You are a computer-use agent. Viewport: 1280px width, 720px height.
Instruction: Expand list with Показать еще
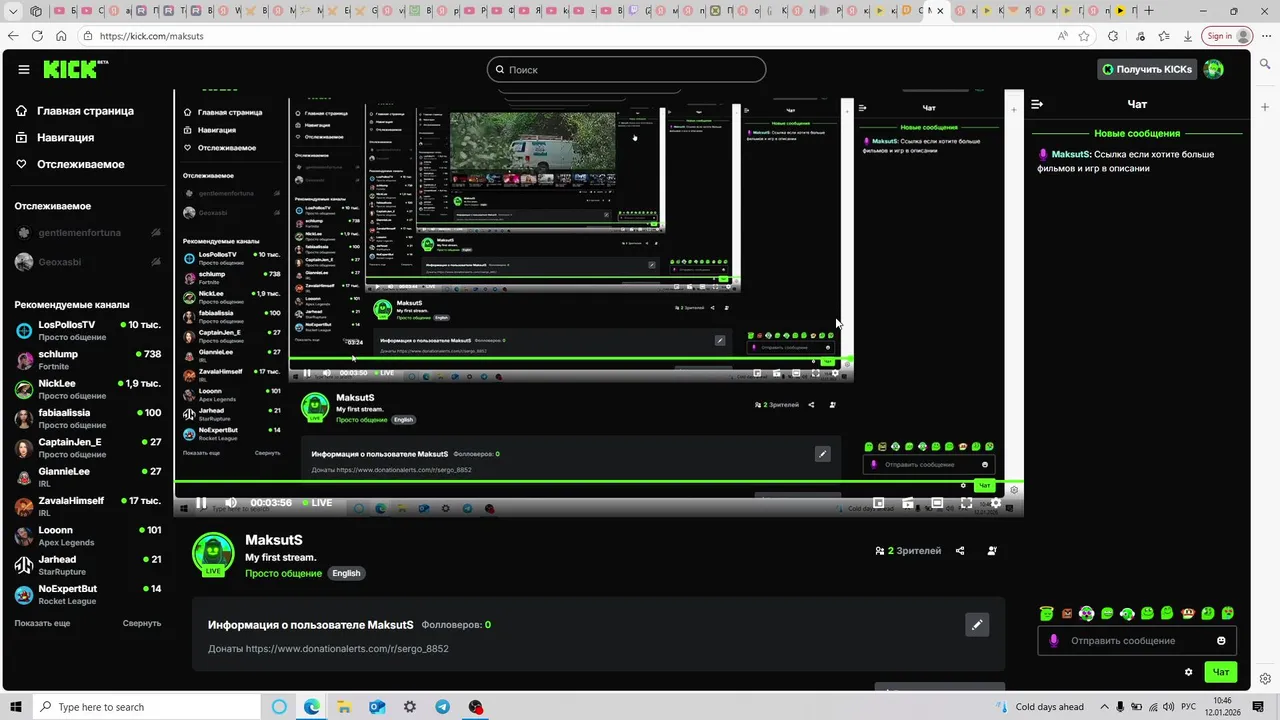[42, 623]
